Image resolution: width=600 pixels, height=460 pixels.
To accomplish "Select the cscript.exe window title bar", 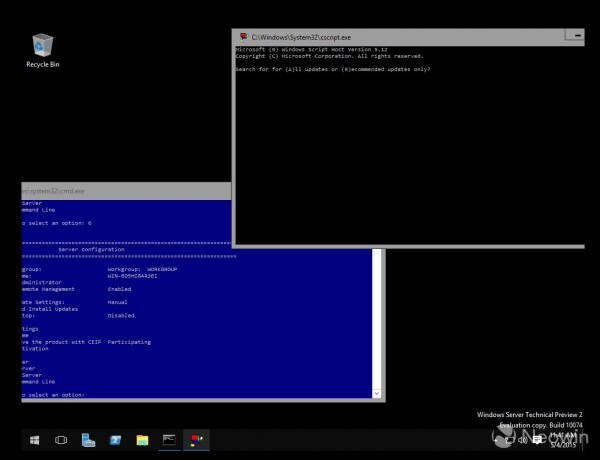I will (400, 35).
